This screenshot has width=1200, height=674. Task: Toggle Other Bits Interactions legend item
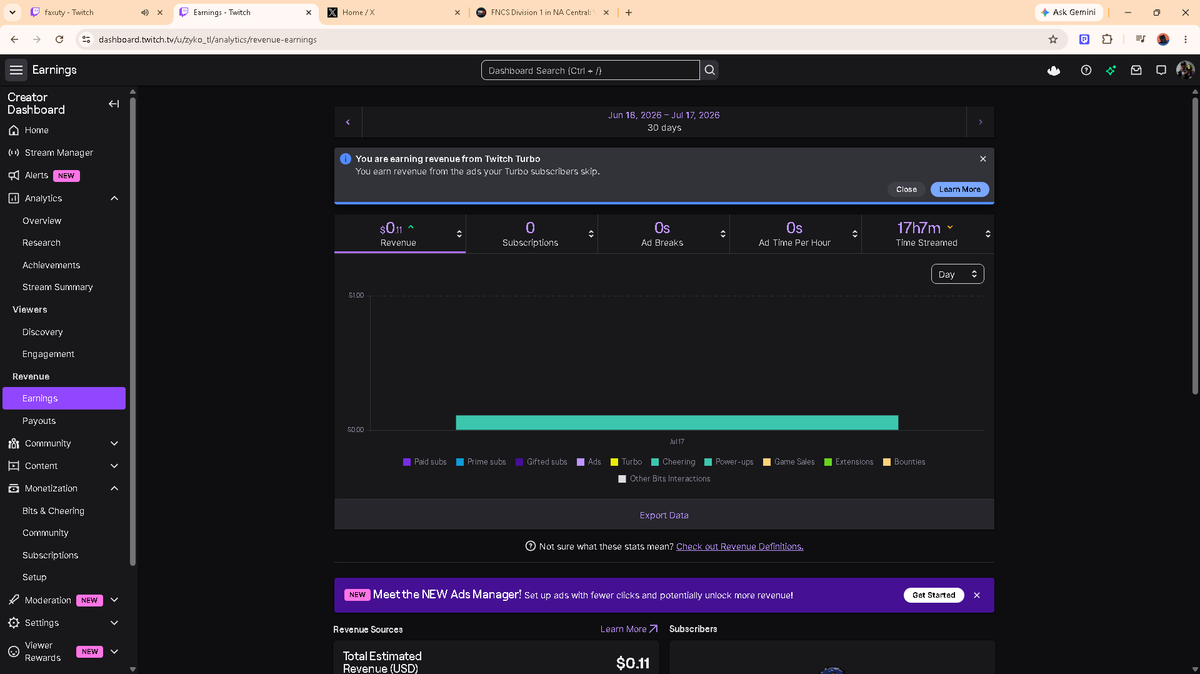664,479
